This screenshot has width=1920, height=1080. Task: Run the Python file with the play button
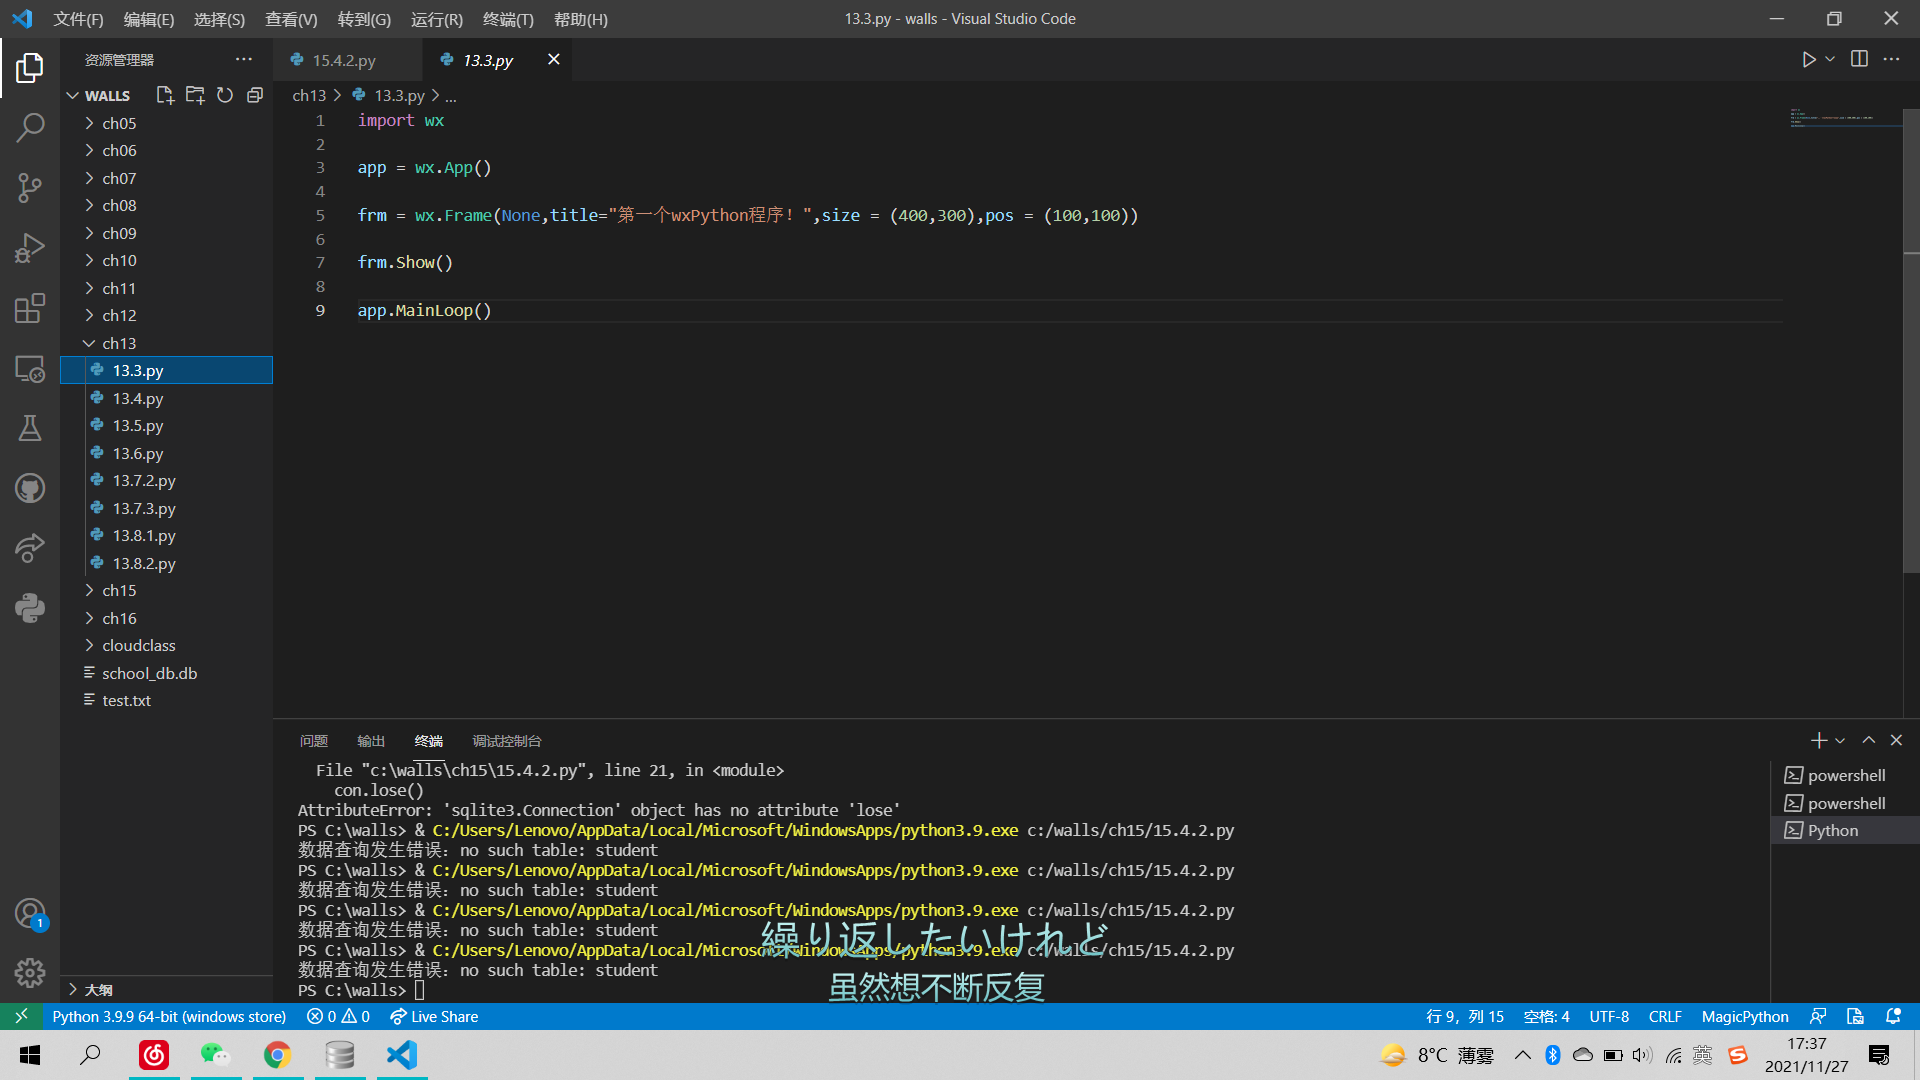[1808, 60]
